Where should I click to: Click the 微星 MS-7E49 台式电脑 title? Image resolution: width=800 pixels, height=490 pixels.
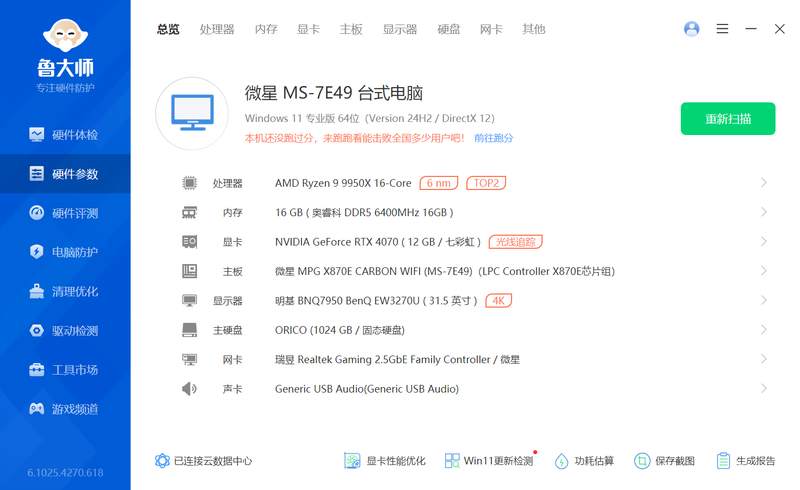tap(334, 93)
